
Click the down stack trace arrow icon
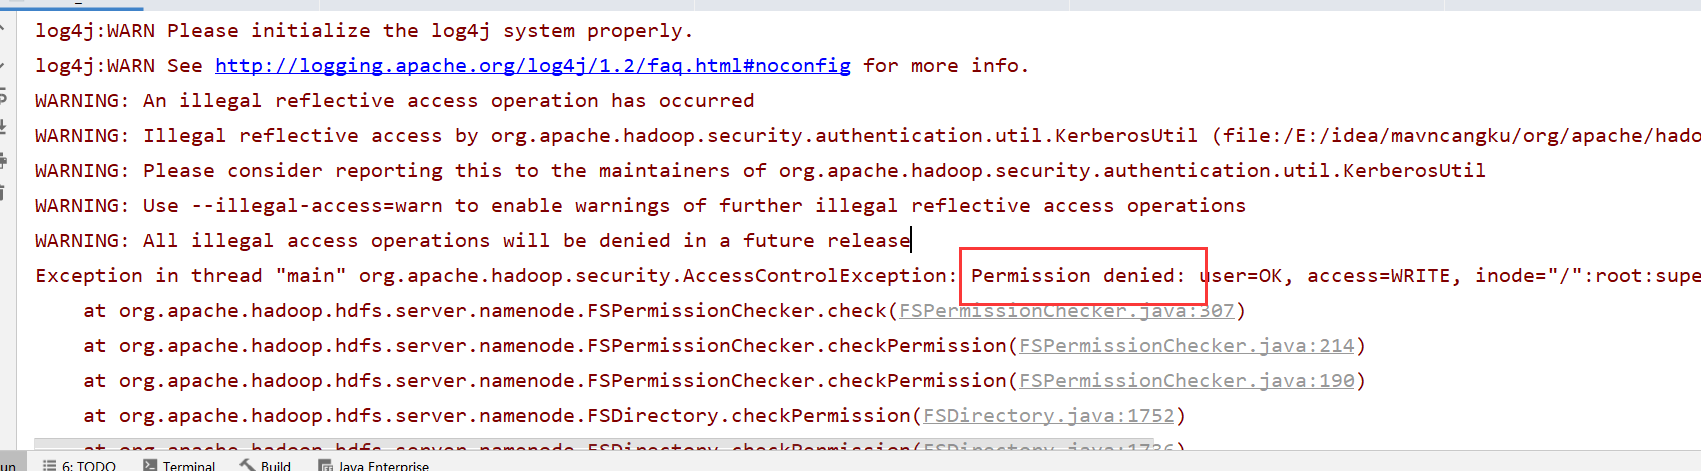3,65
